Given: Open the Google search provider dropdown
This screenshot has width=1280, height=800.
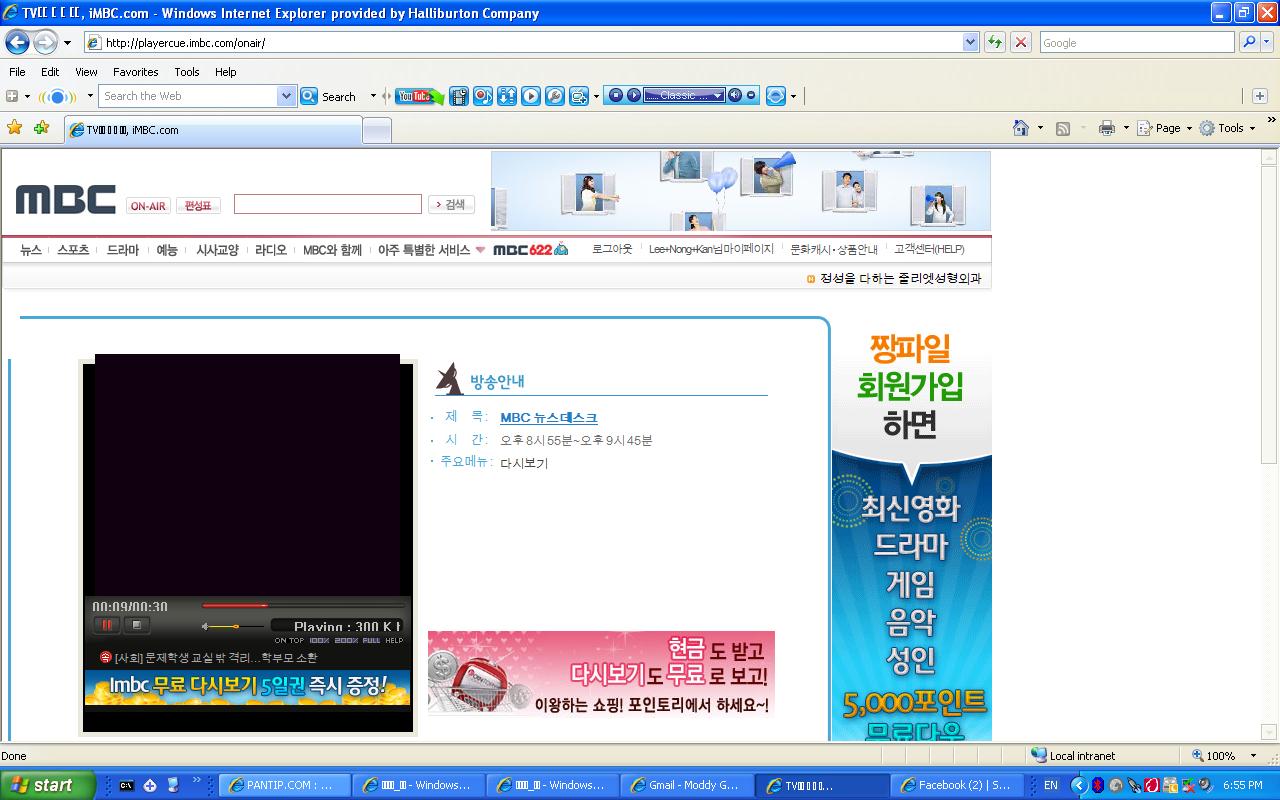Looking at the screenshot, I should point(1268,42).
